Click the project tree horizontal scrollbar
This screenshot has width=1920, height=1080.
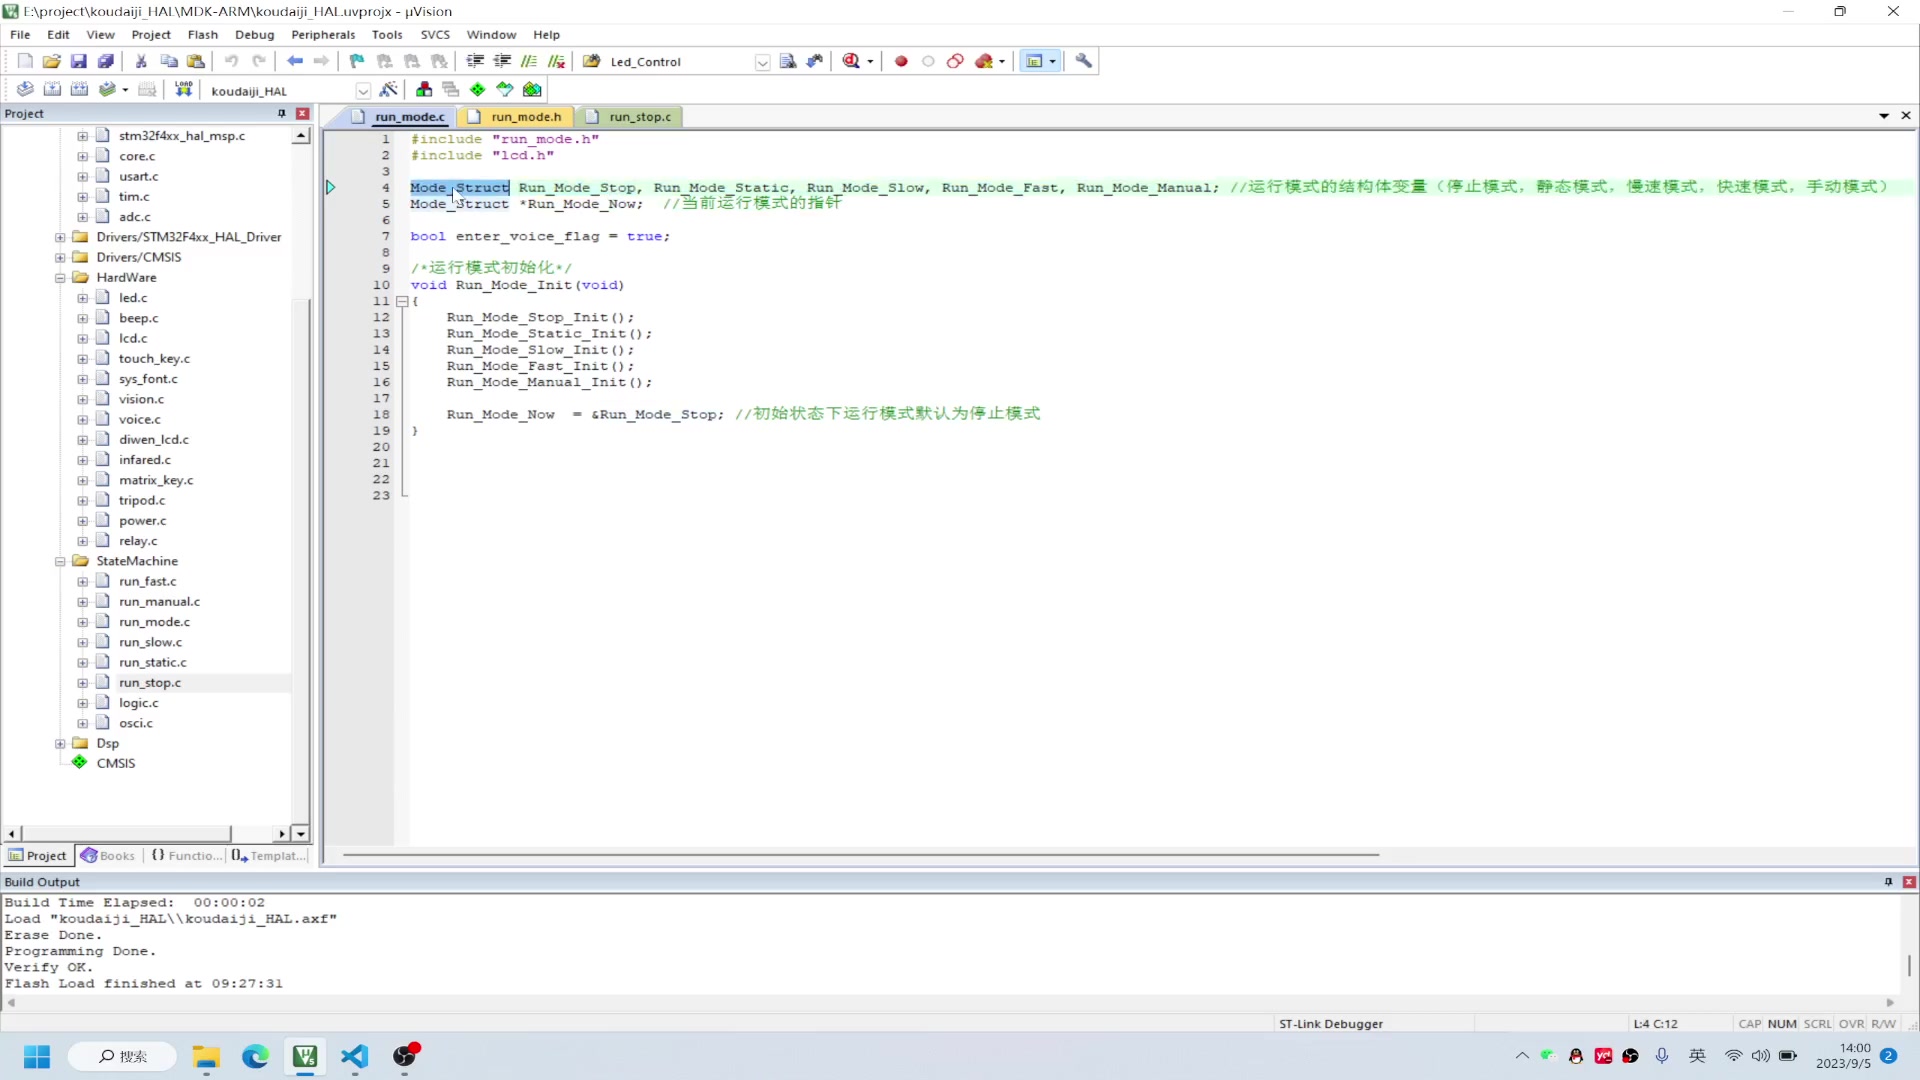(x=127, y=834)
